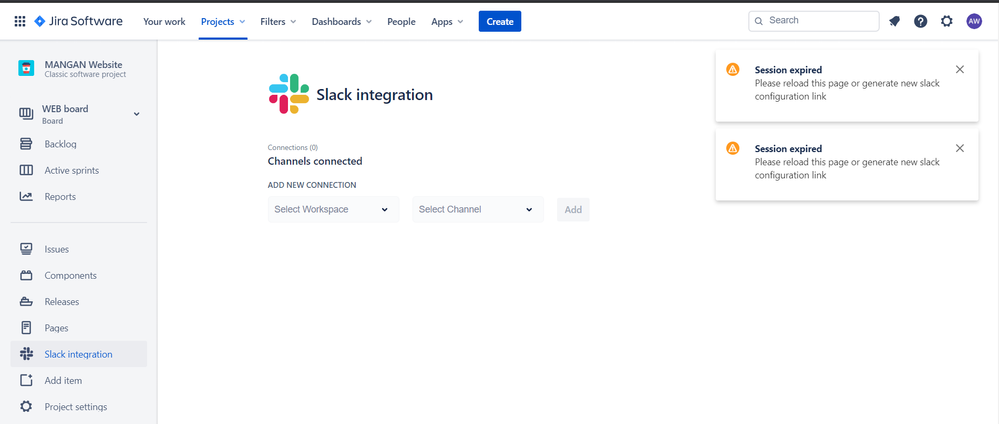This screenshot has height=424, width=999.
Task: Click the Reports chart icon
Action: [x=26, y=196]
